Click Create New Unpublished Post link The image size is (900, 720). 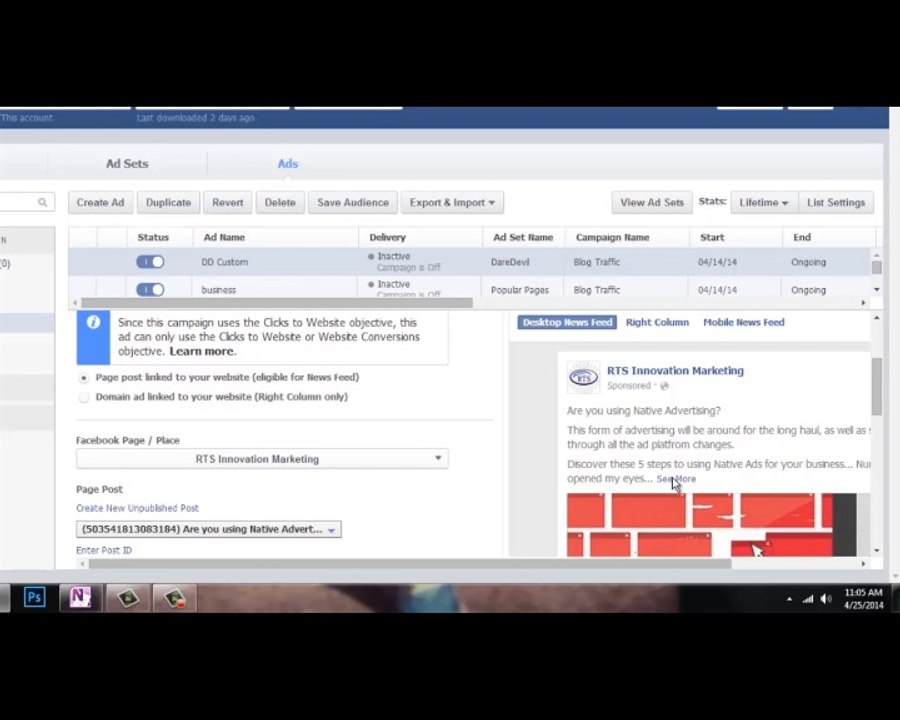click(x=137, y=508)
